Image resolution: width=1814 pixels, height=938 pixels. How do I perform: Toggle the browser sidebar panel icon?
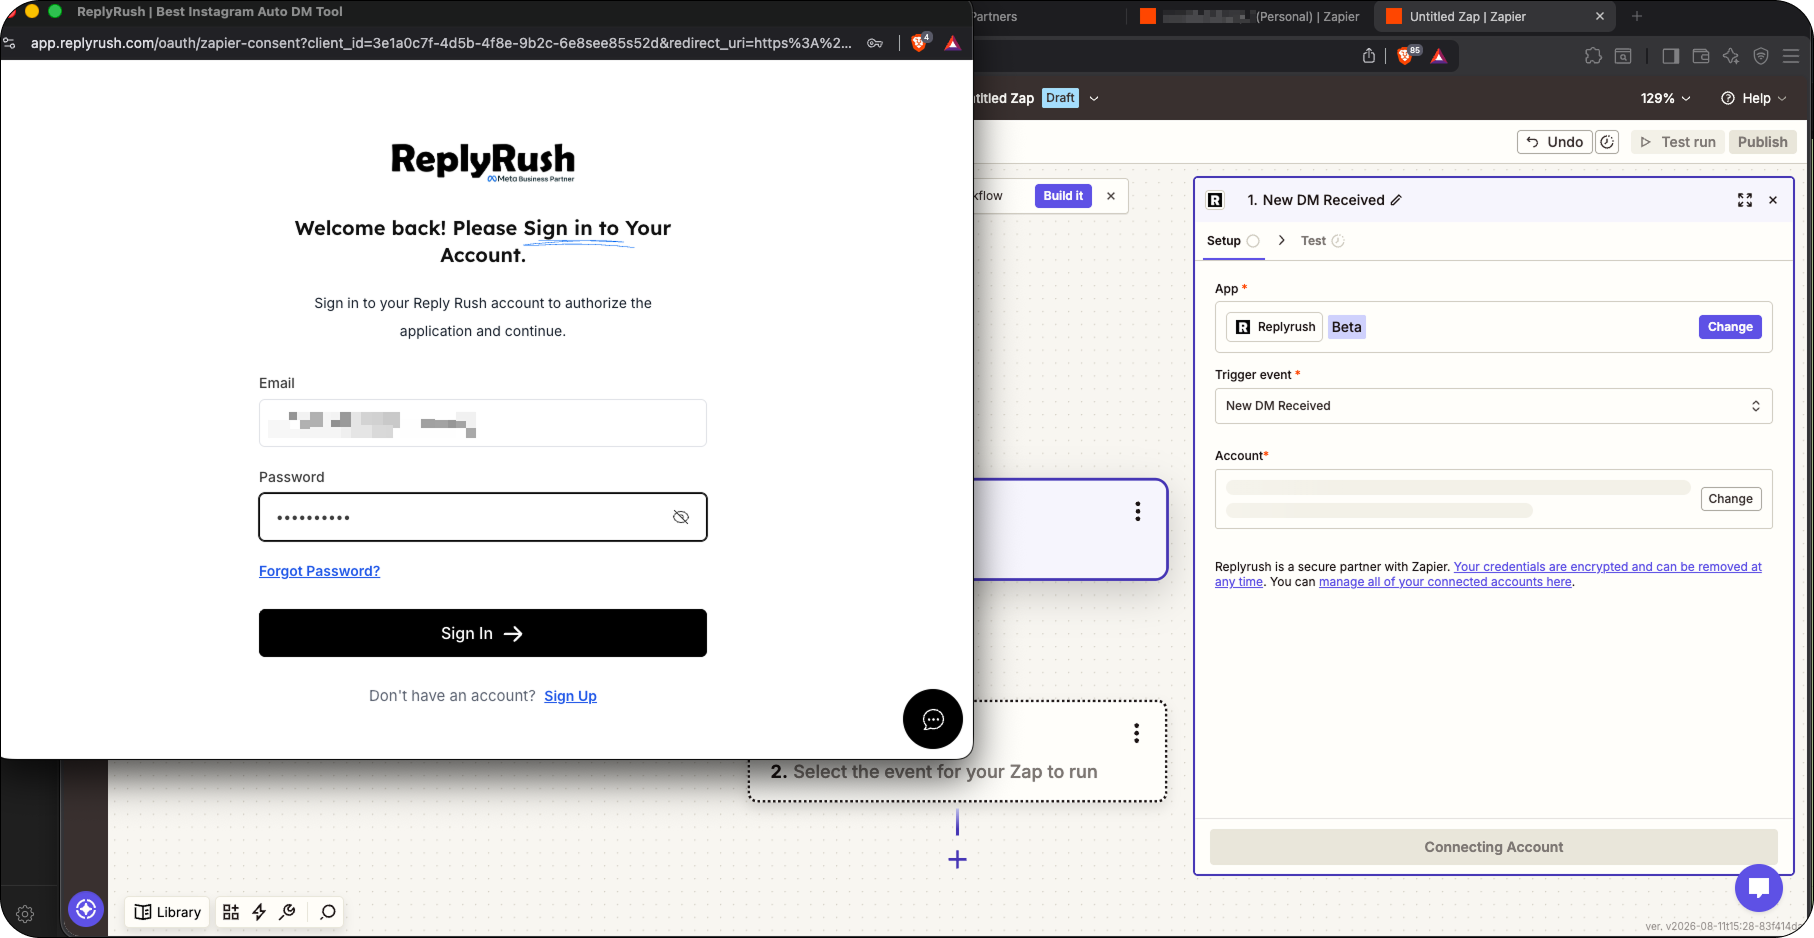pos(1670,56)
